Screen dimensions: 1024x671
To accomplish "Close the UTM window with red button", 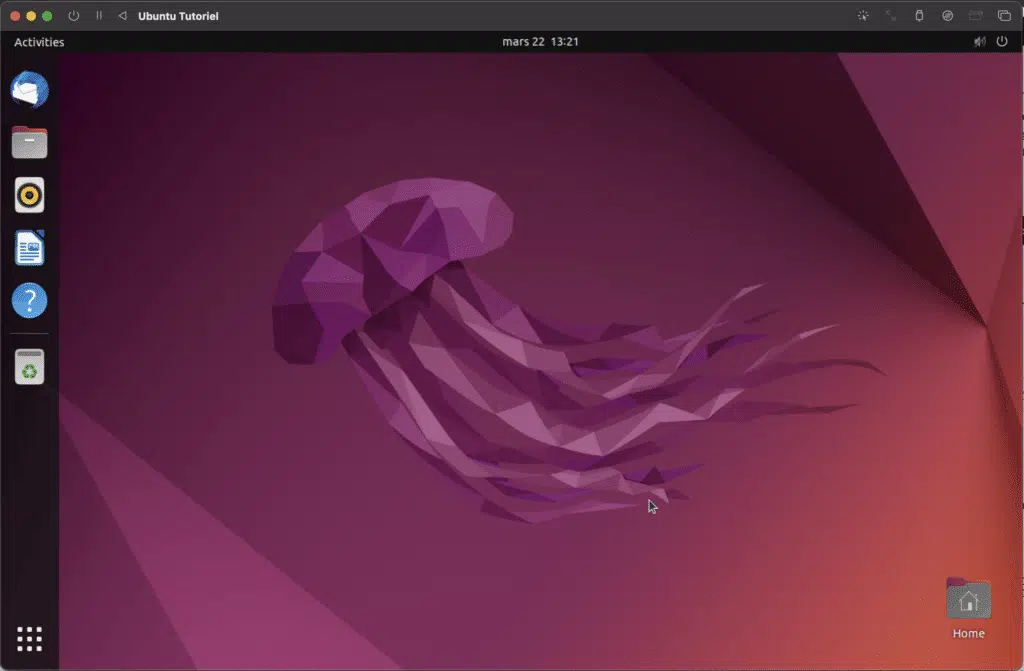I will coord(15,16).
